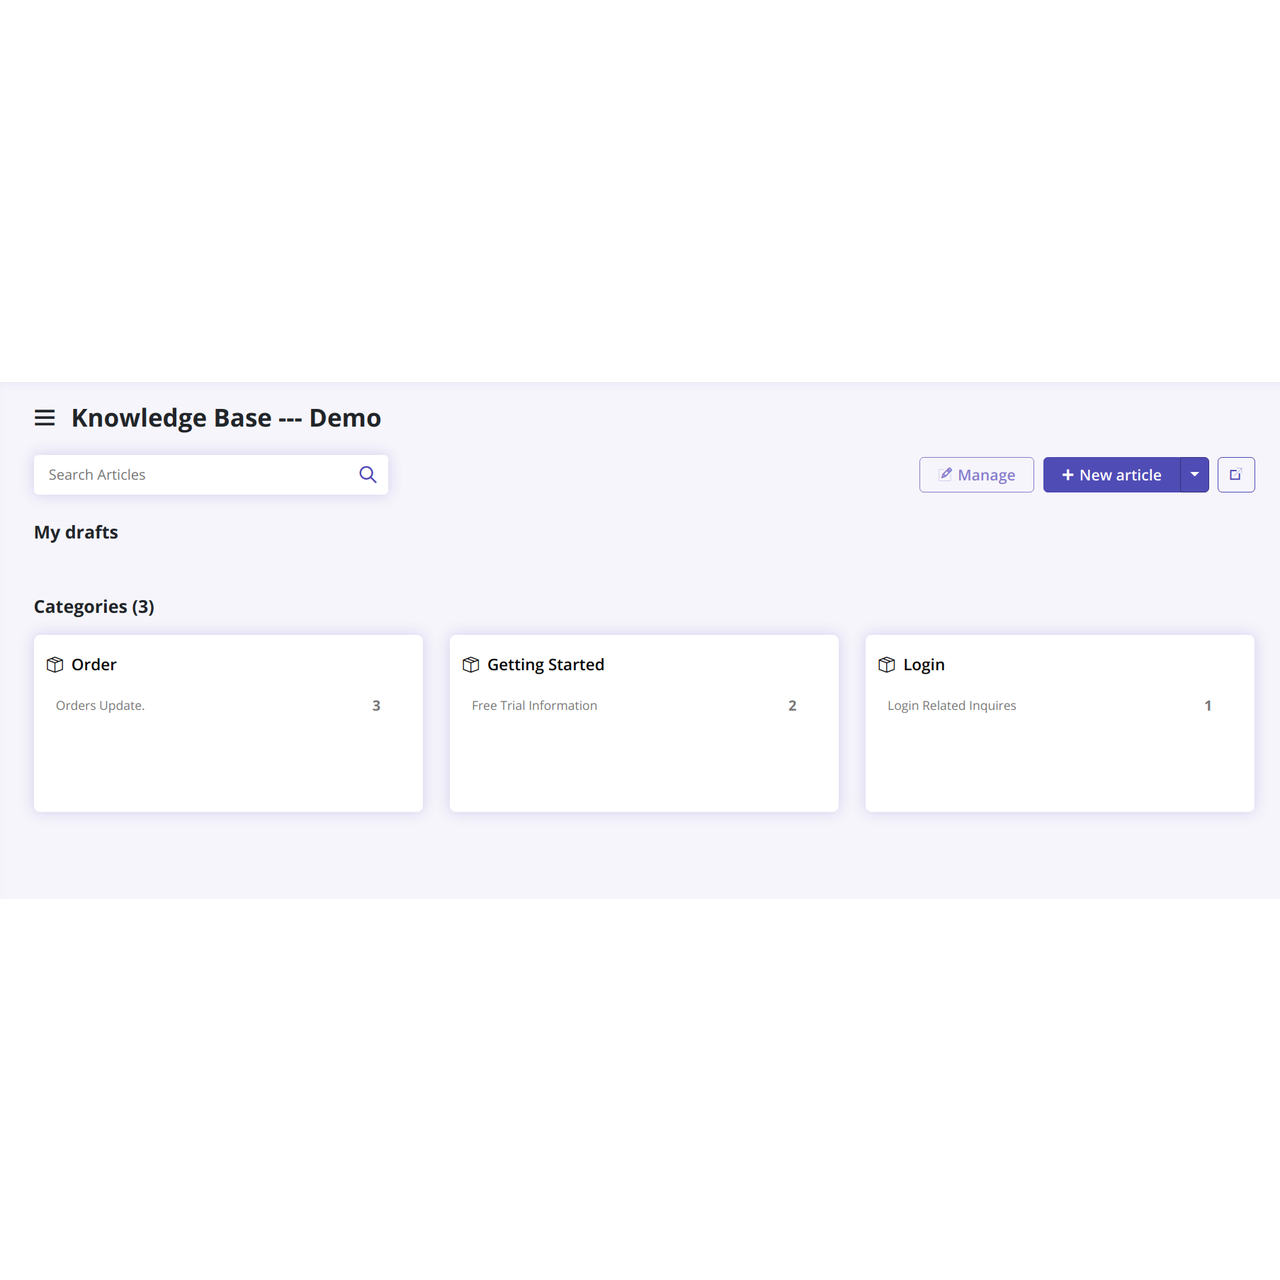
Task: Click the Login Related Inquires description
Action: pyautogui.click(x=952, y=706)
